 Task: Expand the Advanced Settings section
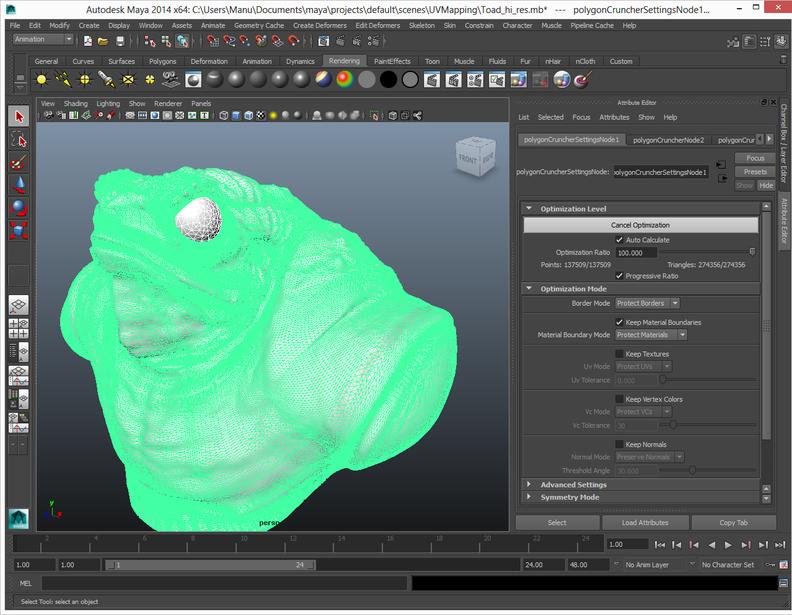pos(573,485)
